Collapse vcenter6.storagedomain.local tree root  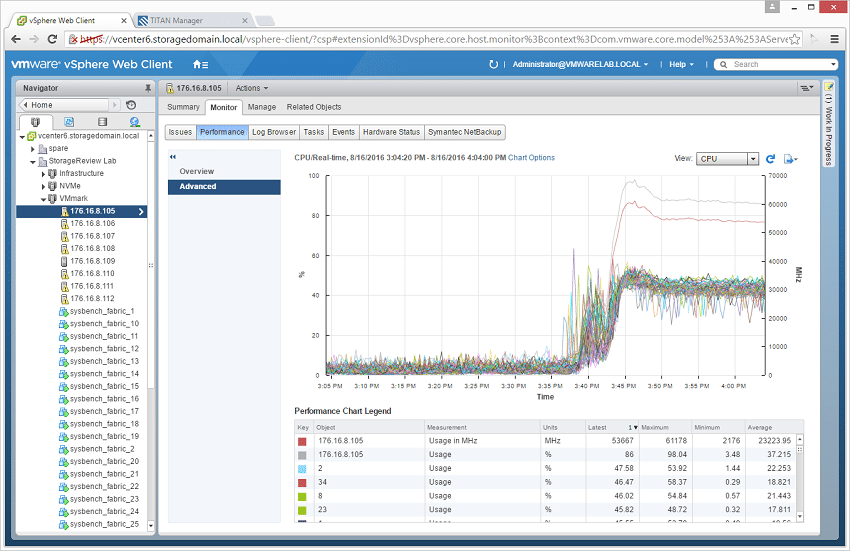(x=22, y=137)
